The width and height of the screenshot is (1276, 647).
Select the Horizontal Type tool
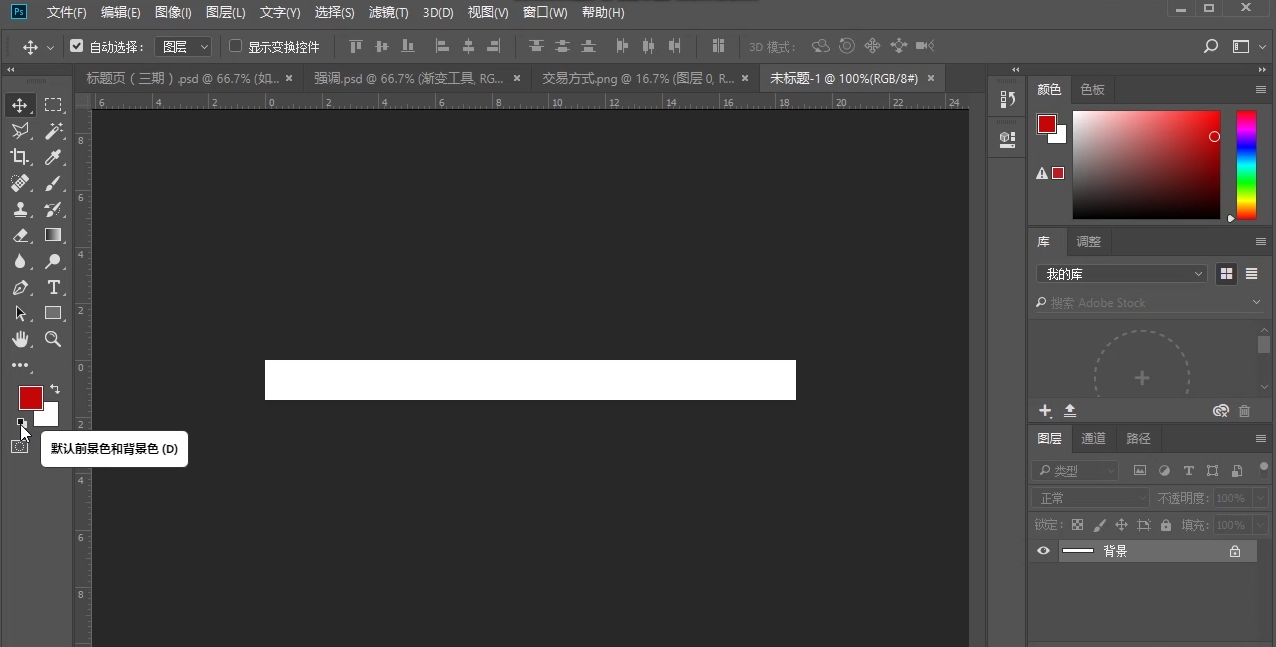pyautogui.click(x=53, y=287)
